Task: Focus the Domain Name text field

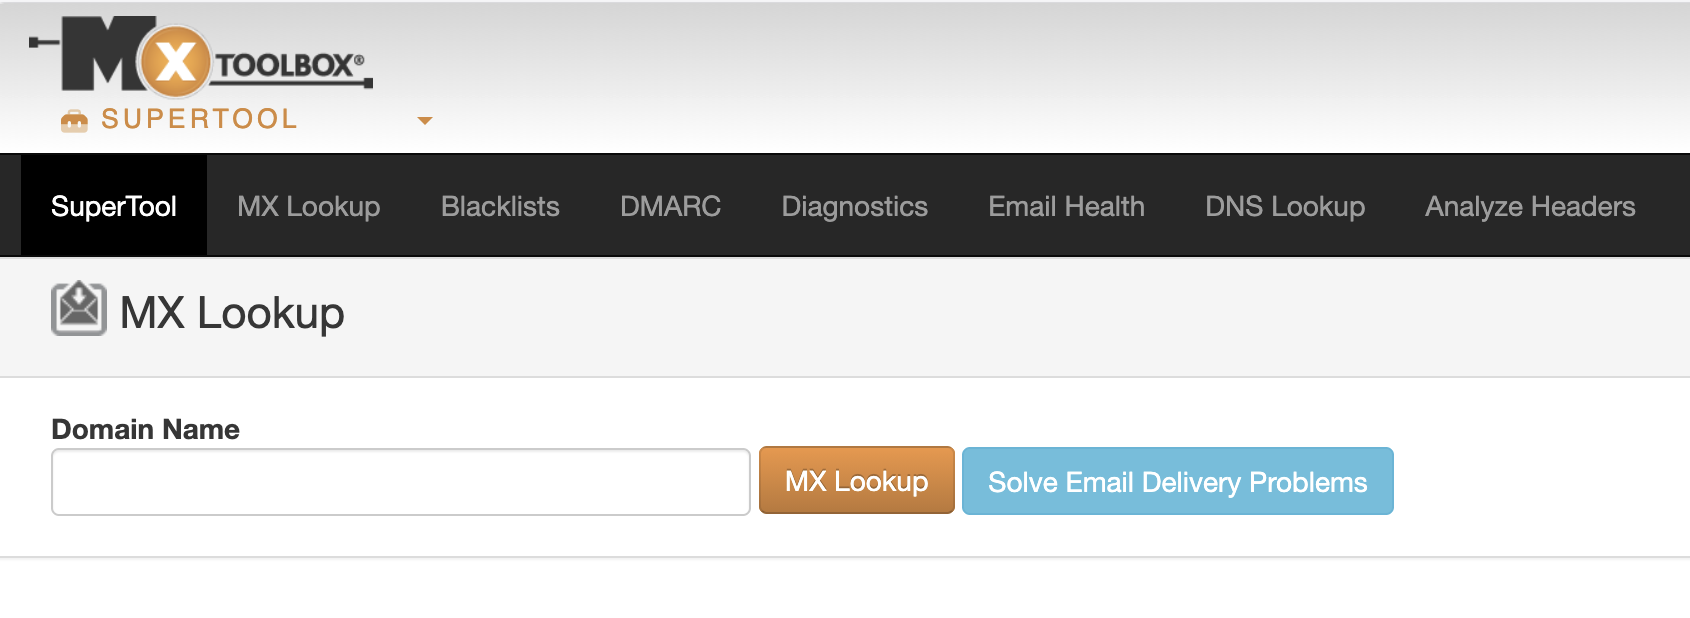Action: pyautogui.click(x=401, y=482)
